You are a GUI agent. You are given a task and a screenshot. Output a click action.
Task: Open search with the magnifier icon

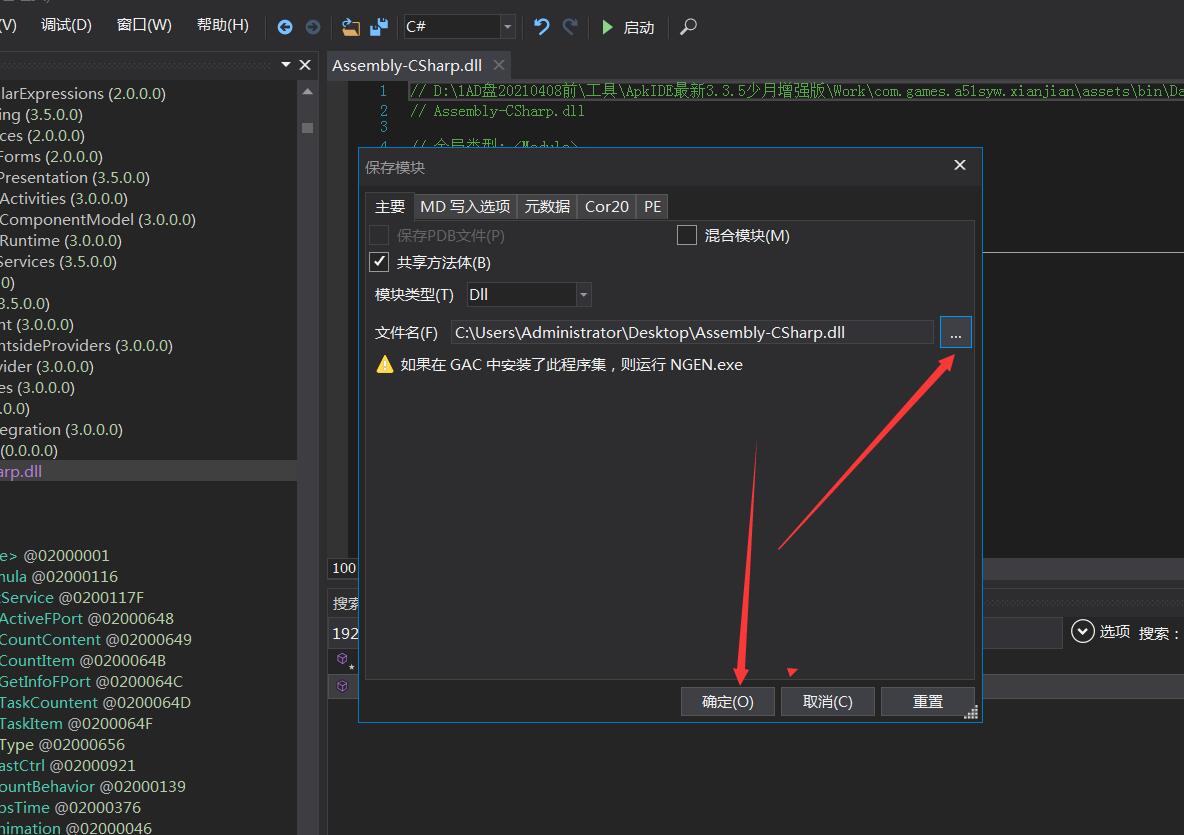(688, 27)
